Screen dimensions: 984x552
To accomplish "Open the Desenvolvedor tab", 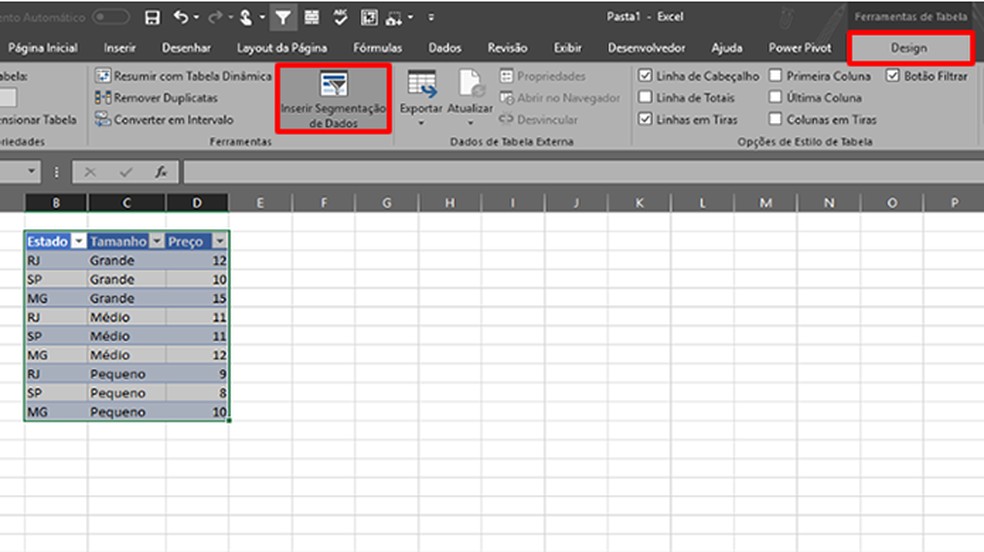I will point(646,48).
